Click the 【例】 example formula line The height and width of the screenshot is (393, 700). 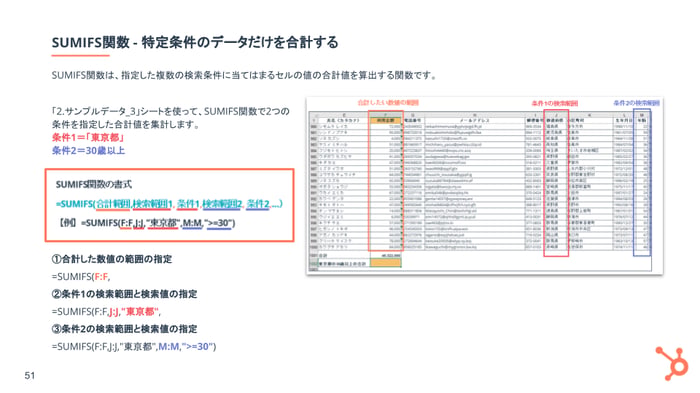pos(146,222)
